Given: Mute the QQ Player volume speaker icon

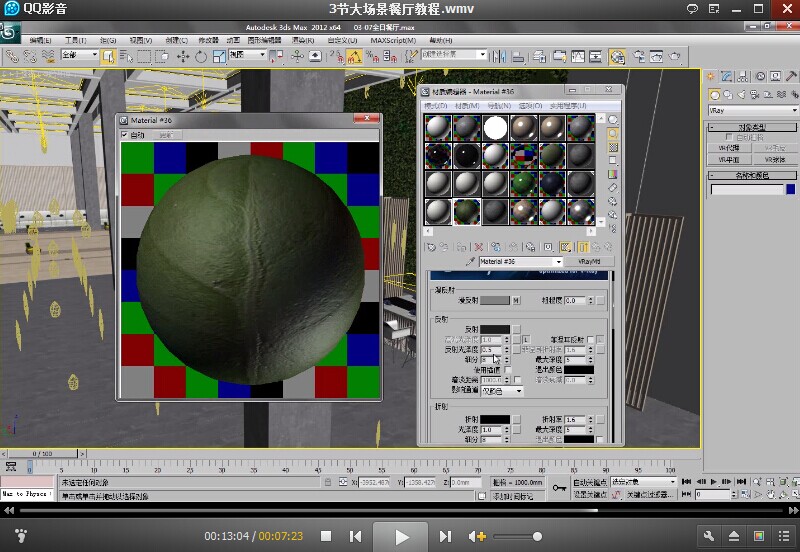Looking at the screenshot, I should (x=477, y=536).
